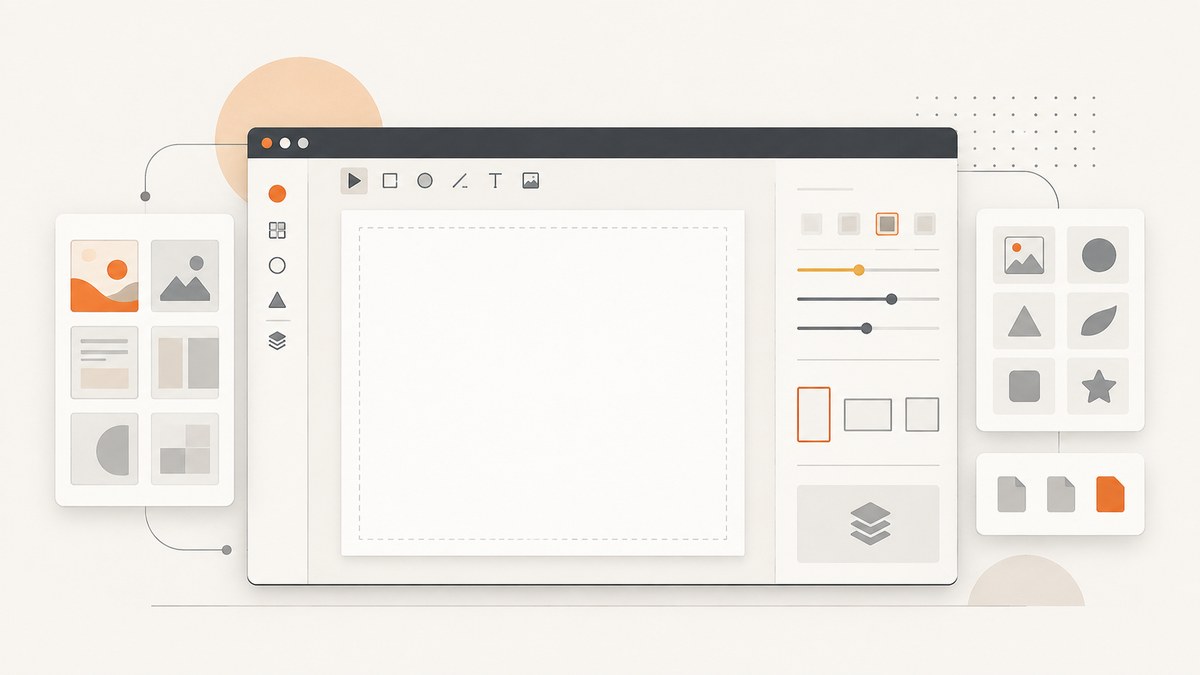The height and width of the screenshot is (675, 1200).
Task: Click the orange close dot in the title bar
Action: tap(266, 143)
